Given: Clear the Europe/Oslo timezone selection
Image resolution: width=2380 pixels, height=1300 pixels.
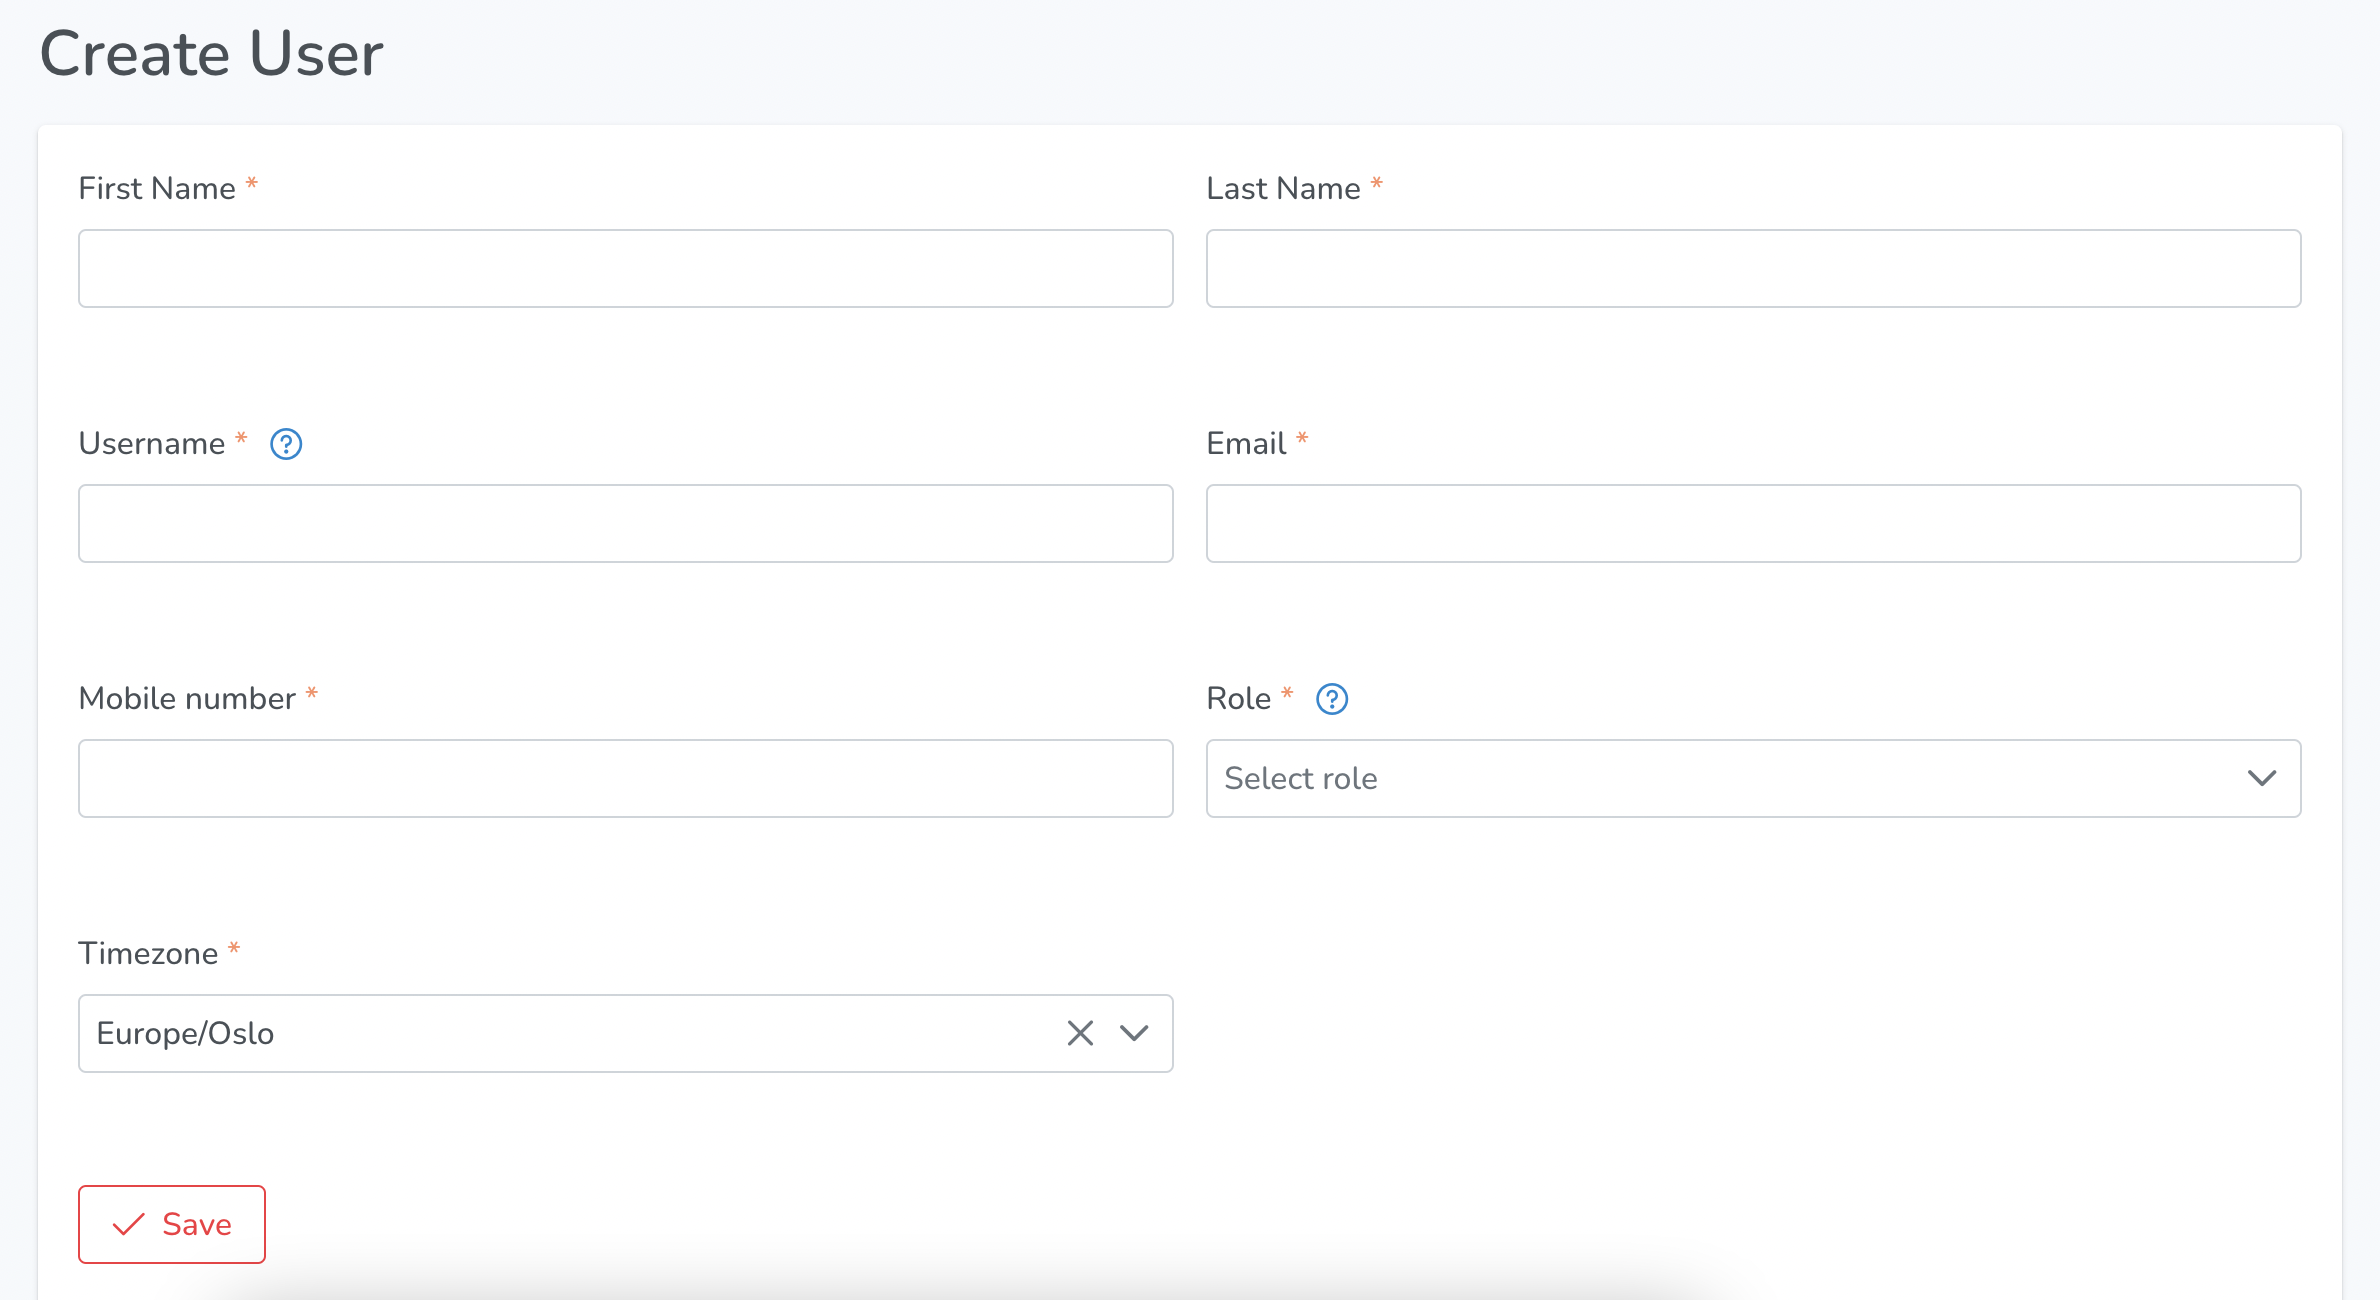Looking at the screenshot, I should coord(1080,1033).
